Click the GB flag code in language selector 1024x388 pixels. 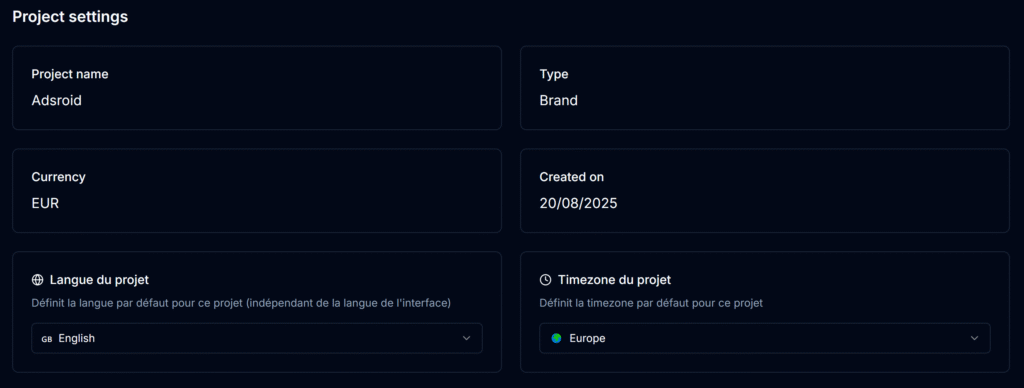[x=47, y=339]
